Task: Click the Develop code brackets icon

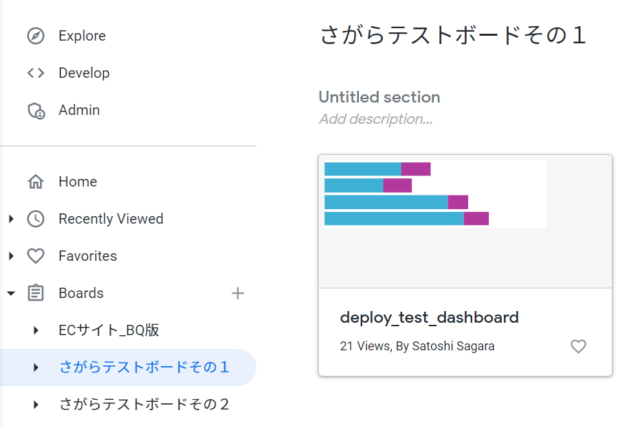Action: click(x=36, y=73)
